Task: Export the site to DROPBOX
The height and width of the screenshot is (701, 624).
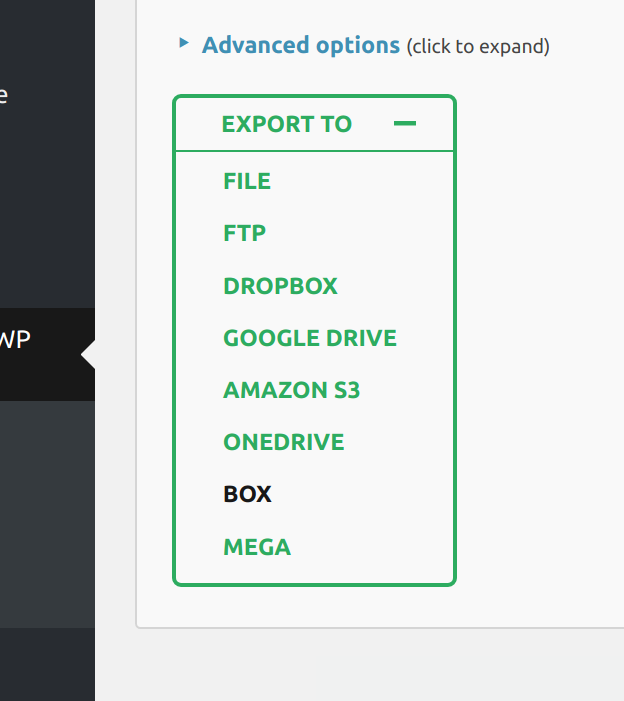Action: [281, 286]
